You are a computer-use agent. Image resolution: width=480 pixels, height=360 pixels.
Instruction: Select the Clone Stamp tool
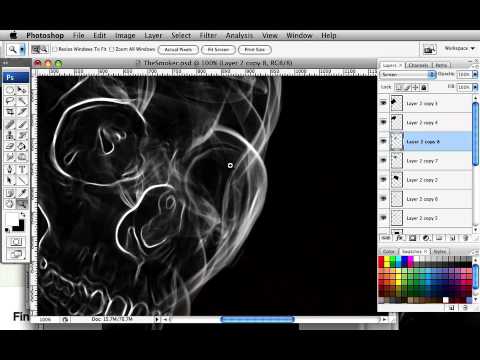tap(10, 135)
